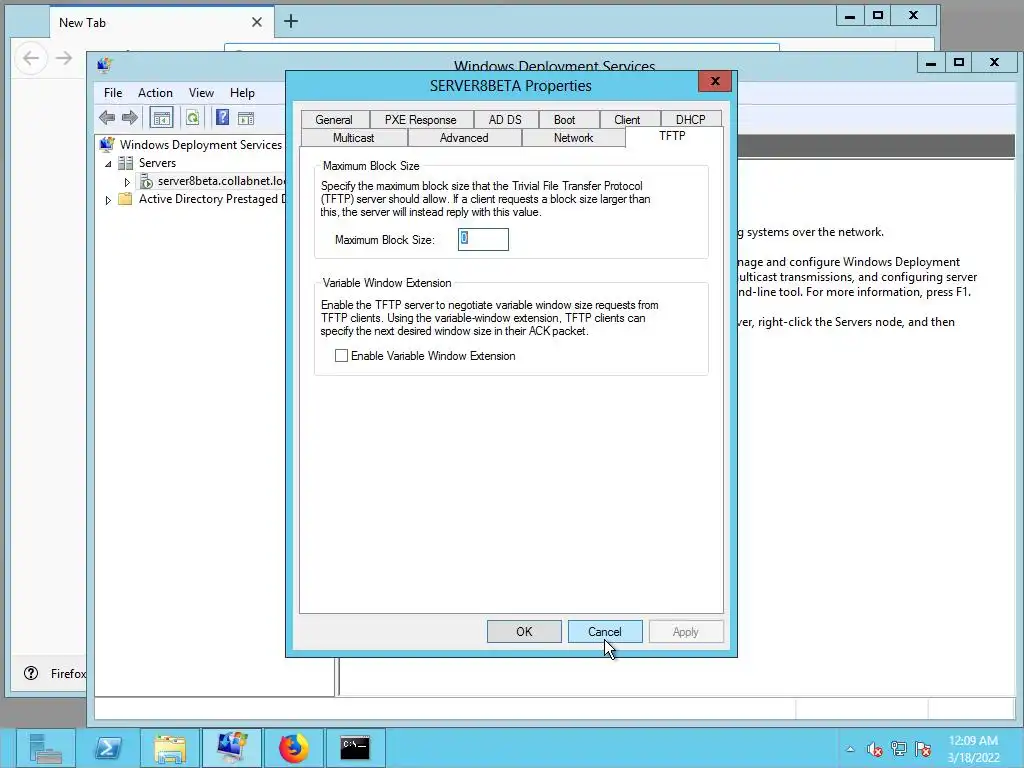The height and width of the screenshot is (768, 1024).
Task: Click the muted speaker tray icon
Action: click(874, 749)
